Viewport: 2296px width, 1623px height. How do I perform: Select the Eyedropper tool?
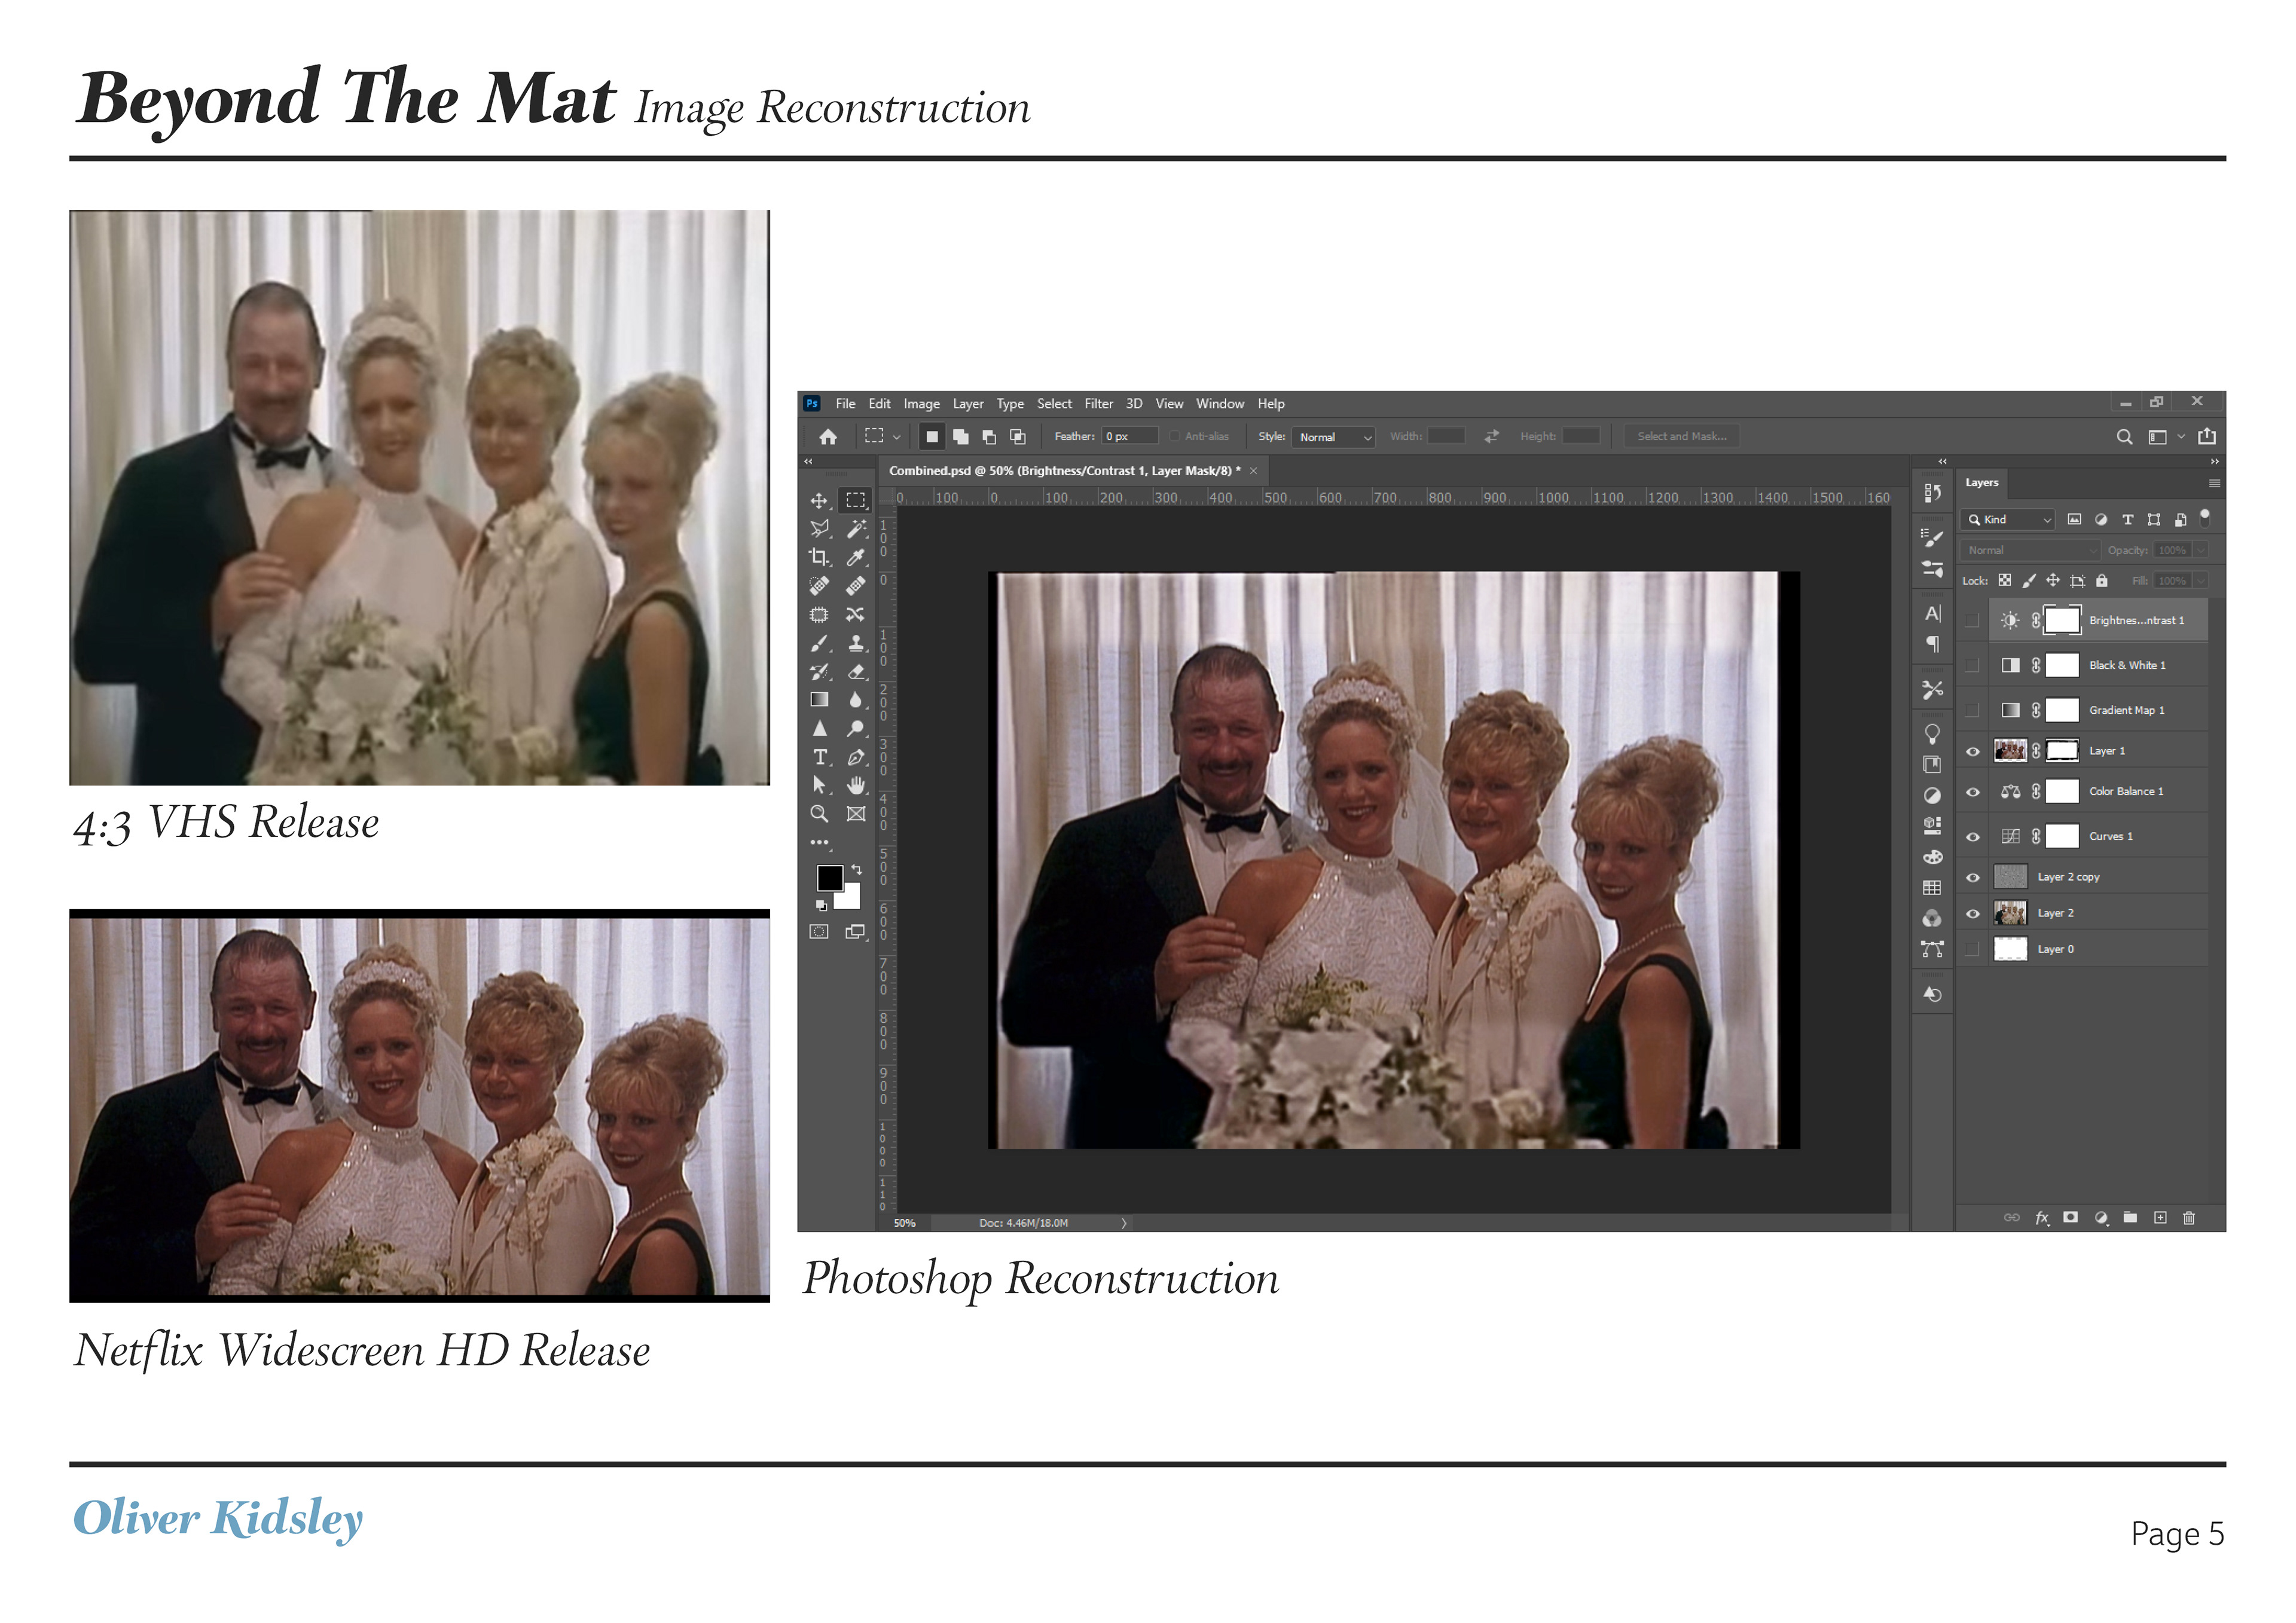tap(856, 557)
